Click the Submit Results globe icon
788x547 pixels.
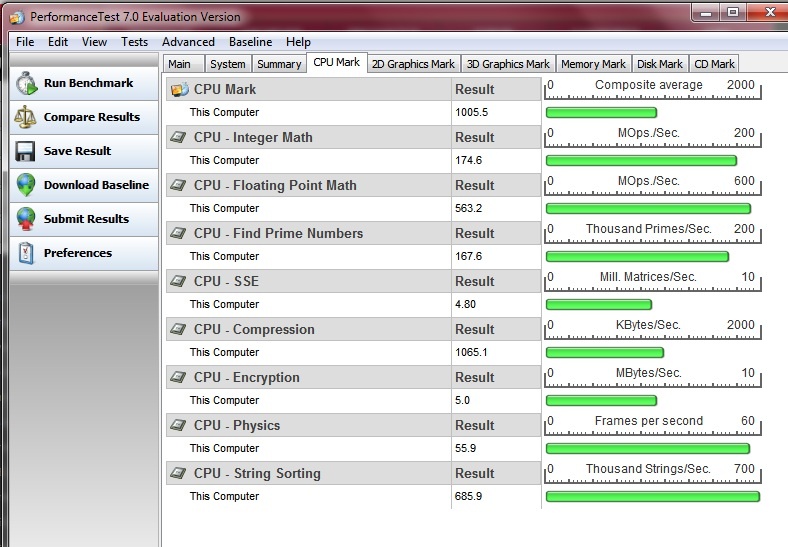coord(26,219)
